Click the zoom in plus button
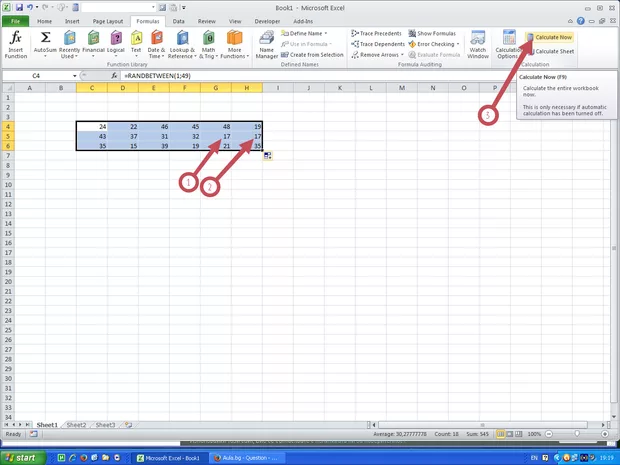The width and height of the screenshot is (620, 465). pos(605,434)
